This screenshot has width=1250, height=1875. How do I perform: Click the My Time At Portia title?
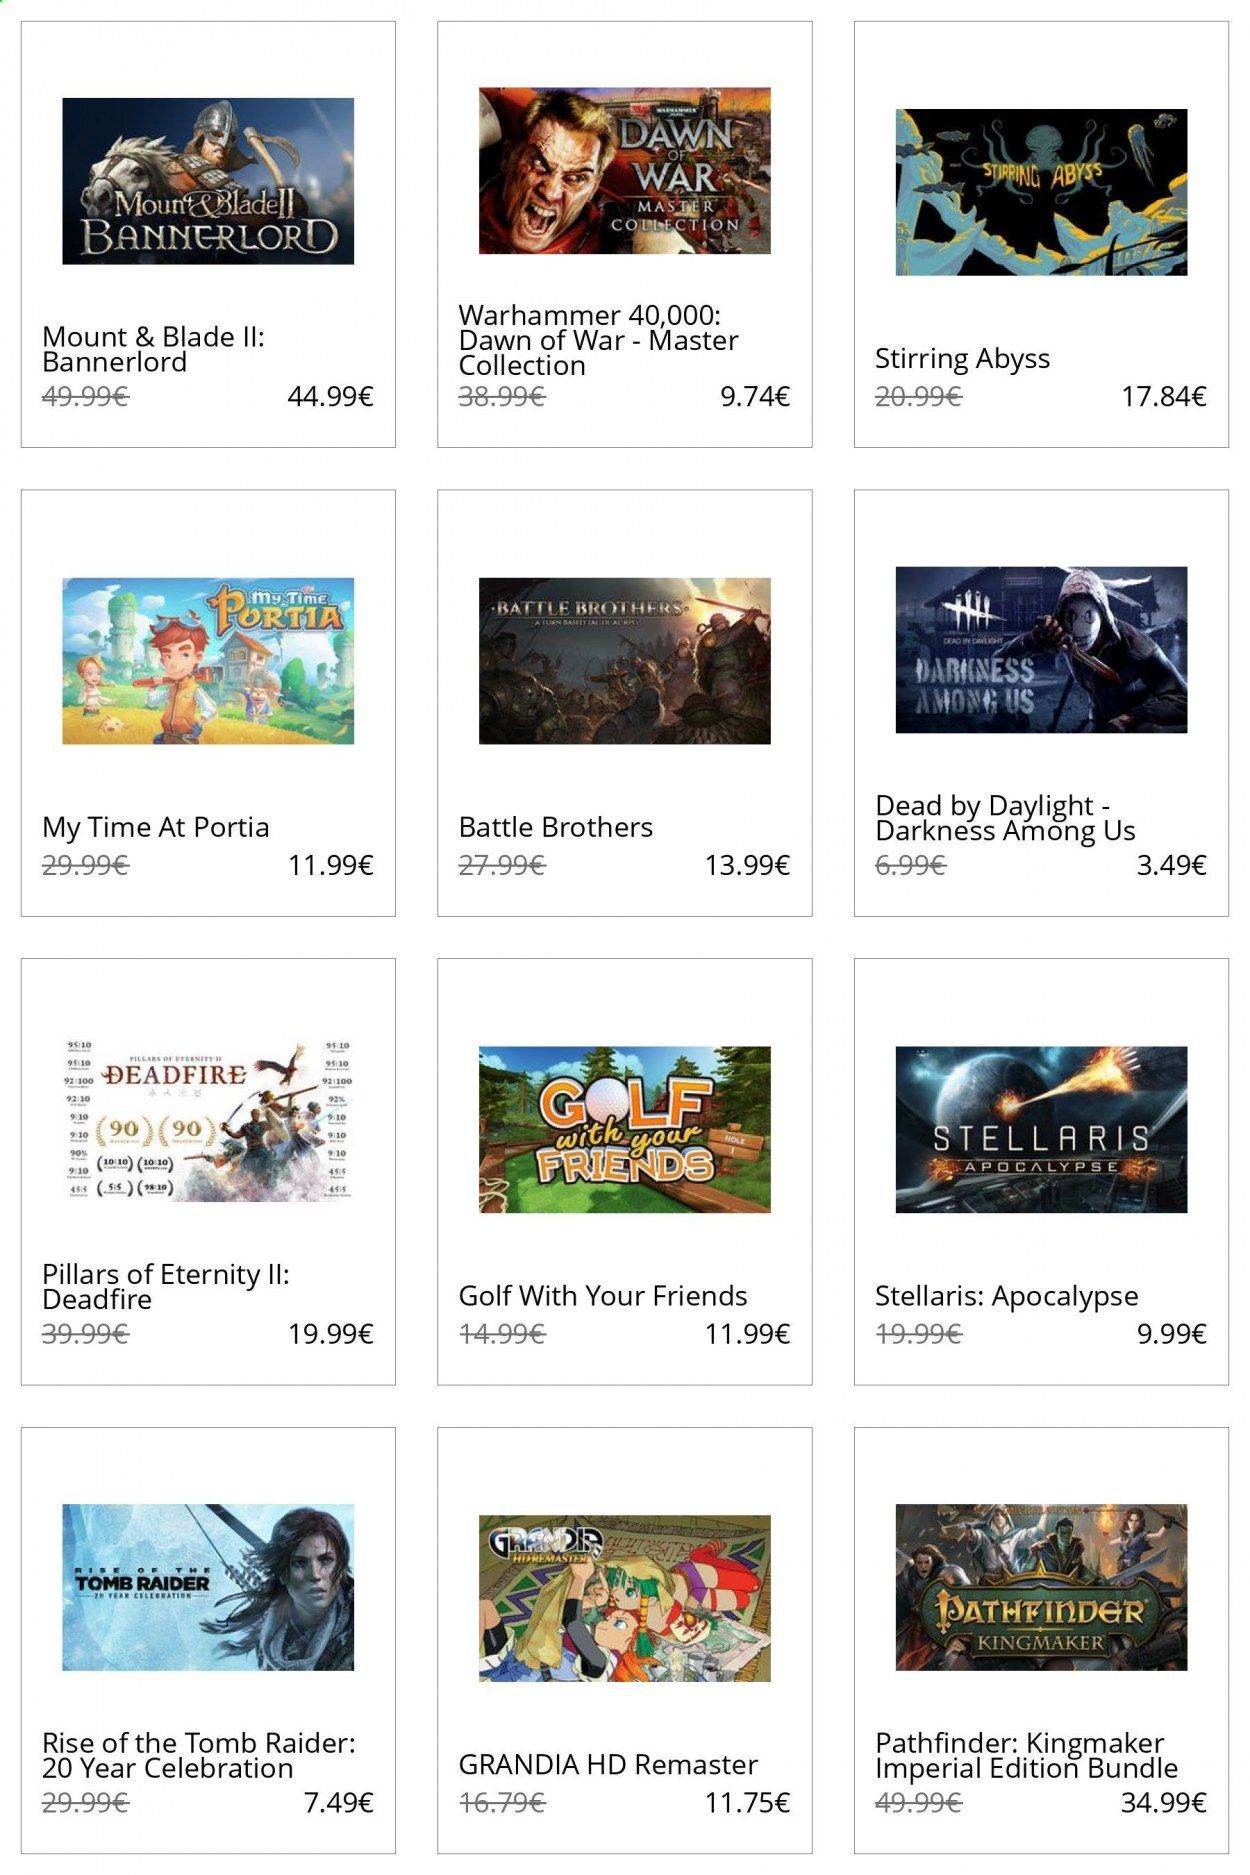pos(155,827)
